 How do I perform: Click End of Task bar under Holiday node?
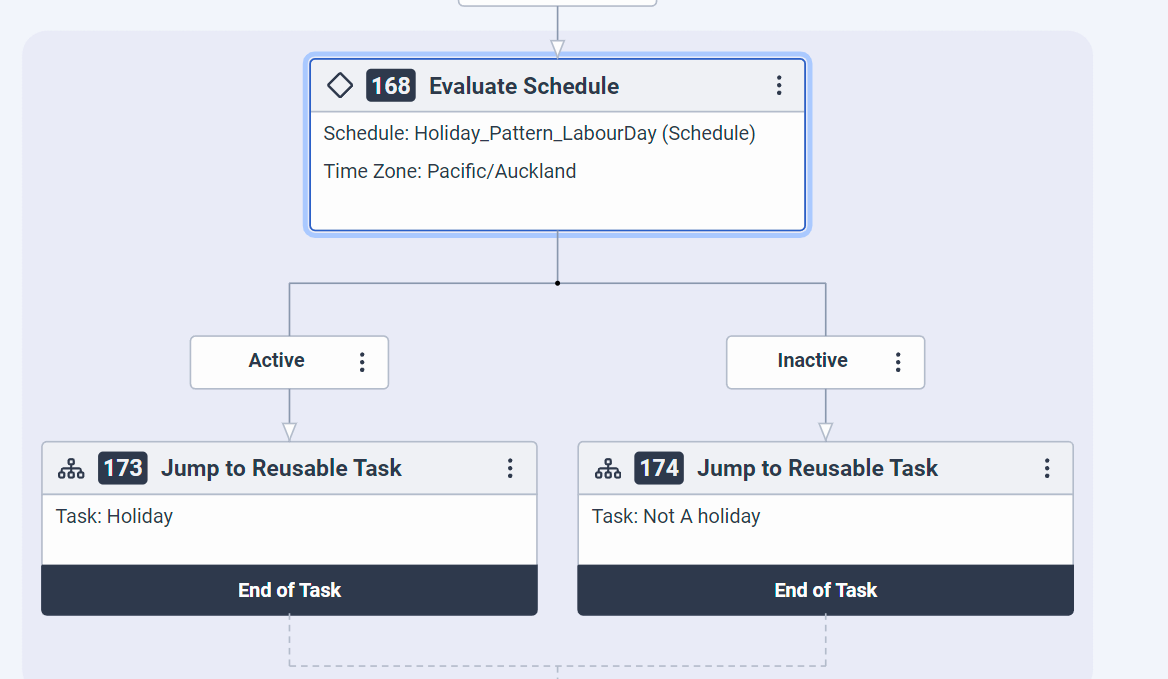[x=289, y=590]
